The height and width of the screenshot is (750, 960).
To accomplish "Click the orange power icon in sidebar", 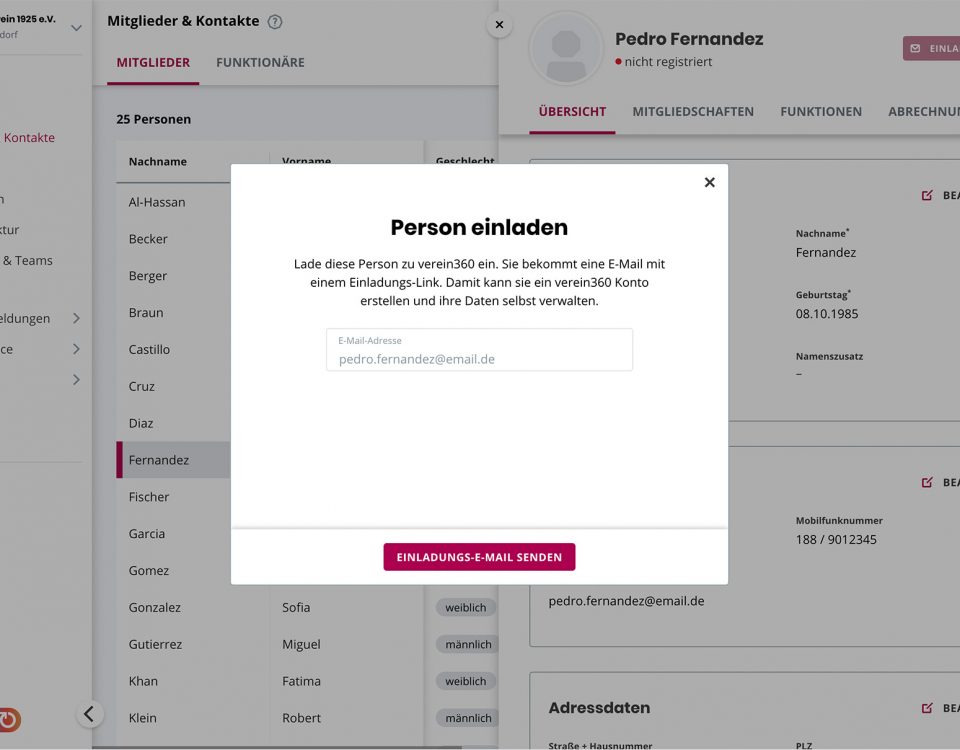I will 9,719.
